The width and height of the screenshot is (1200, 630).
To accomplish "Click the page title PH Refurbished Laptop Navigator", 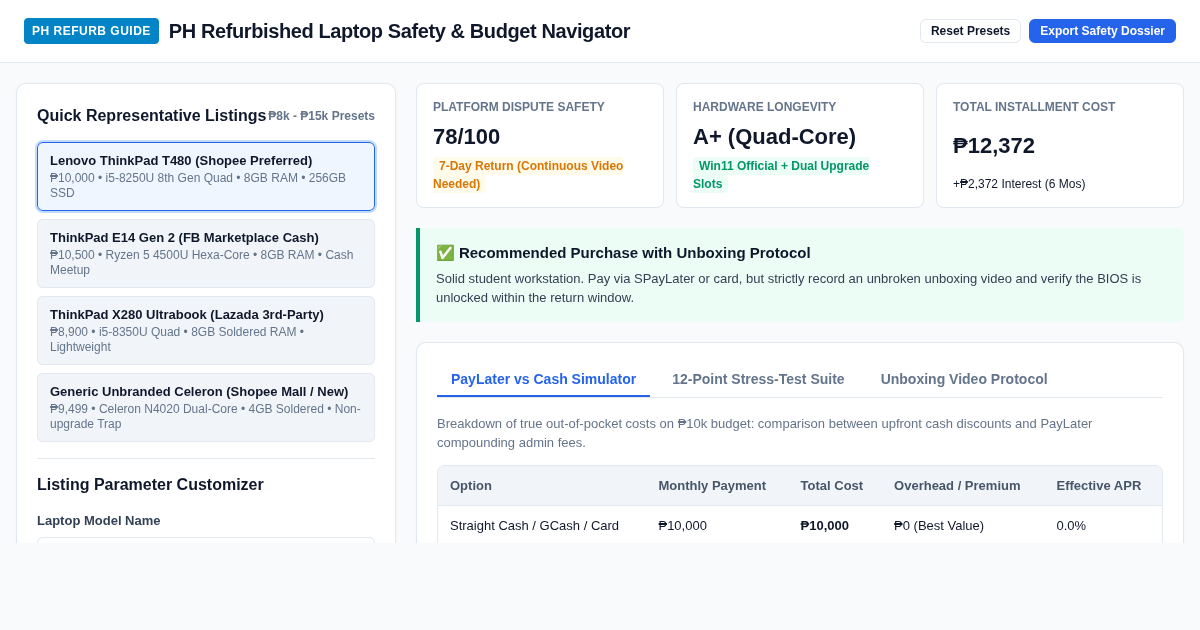I will [399, 31].
